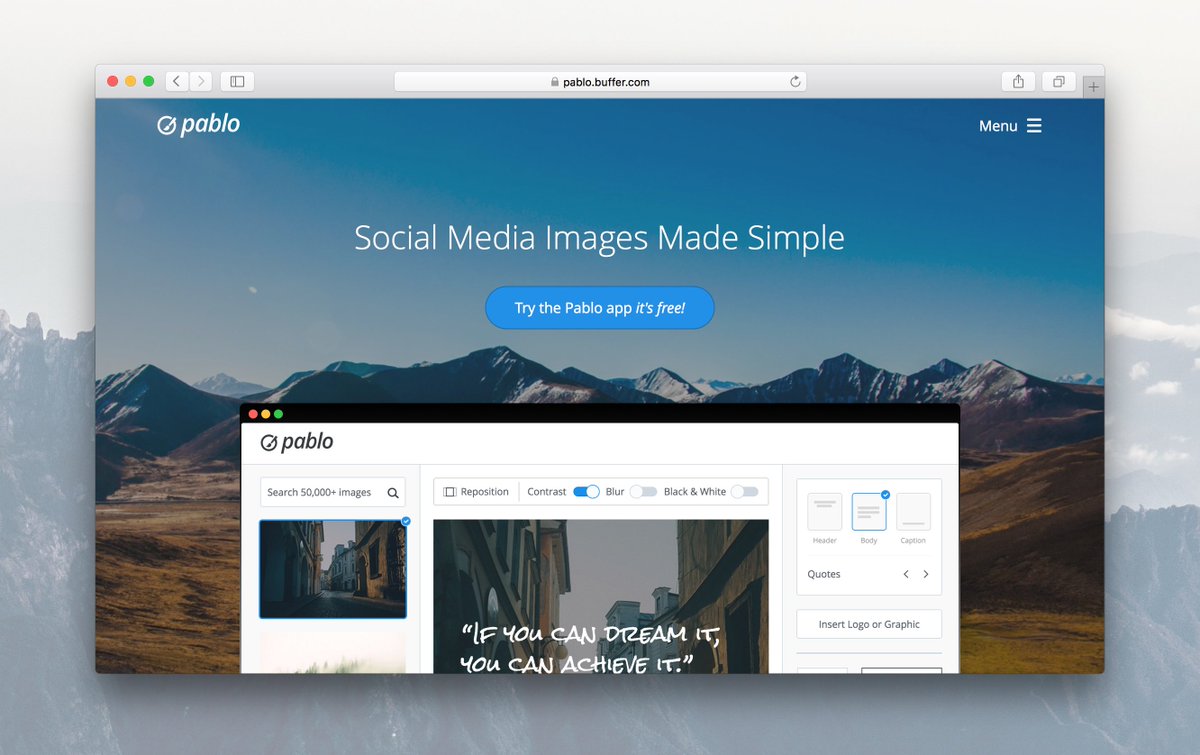Viewport: 1200px width, 755px height.
Task: Toggle the Contrast switch
Action: (x=586, y=492)
